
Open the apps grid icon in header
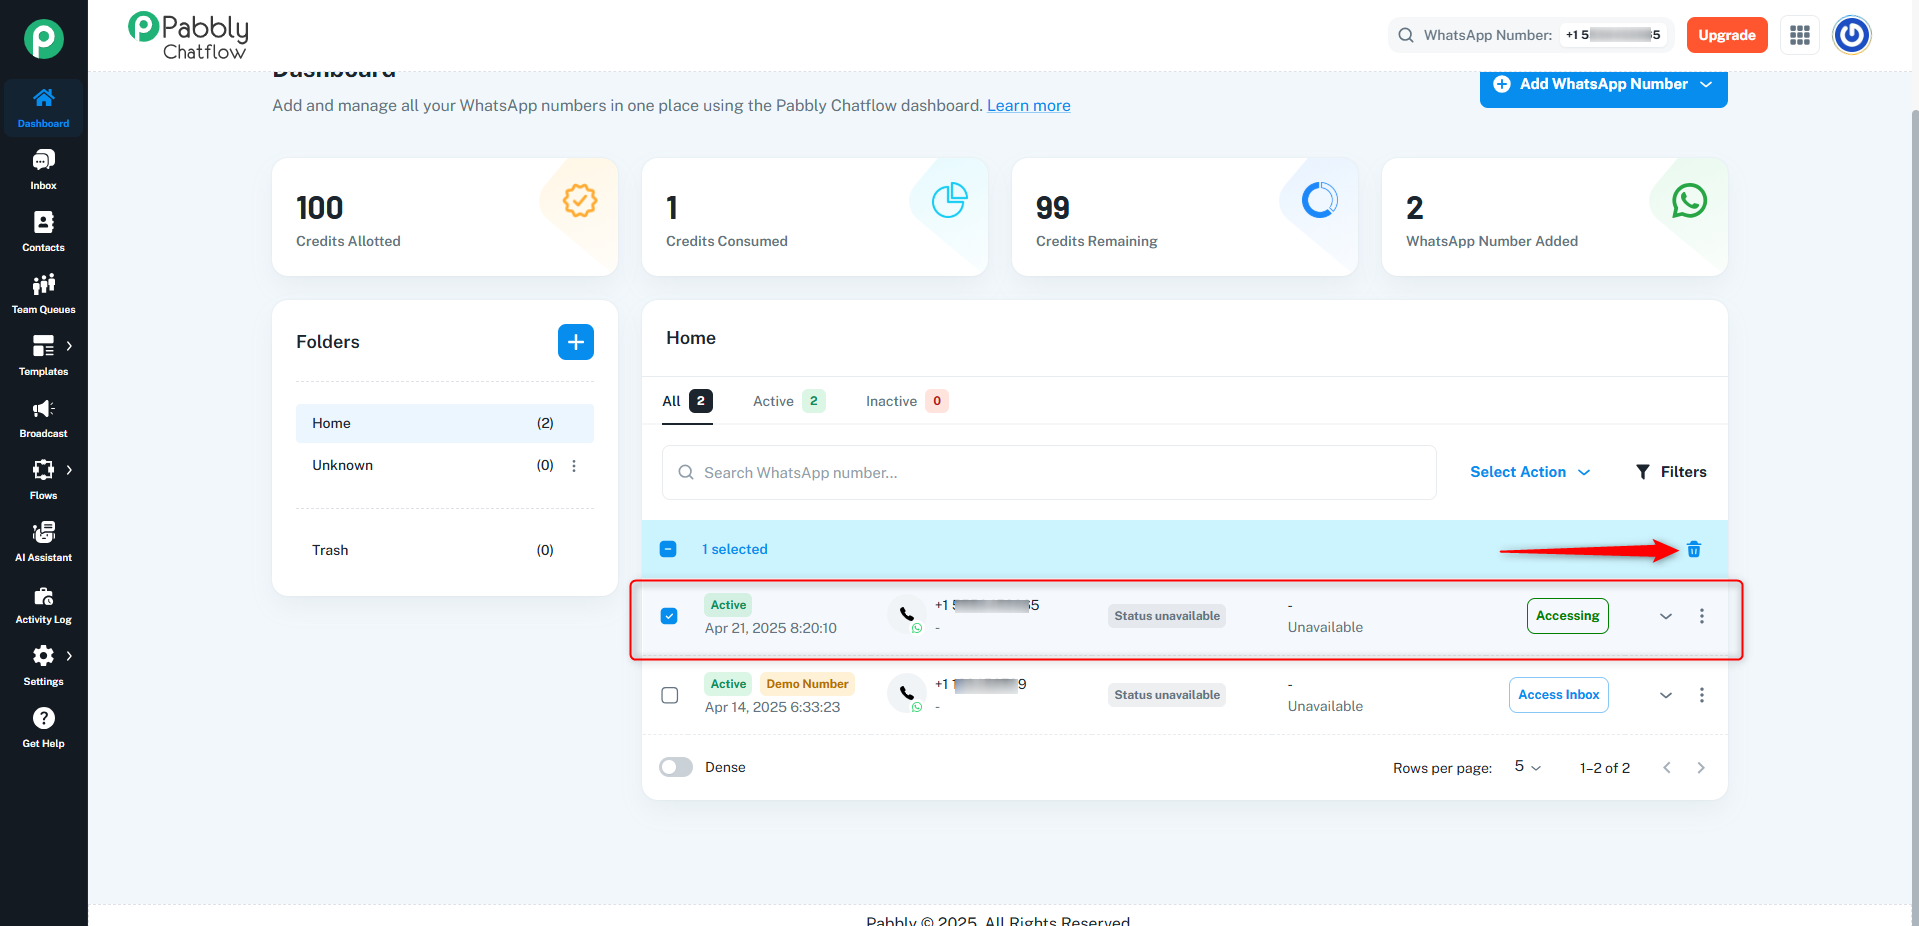[x=1800, y=35]
